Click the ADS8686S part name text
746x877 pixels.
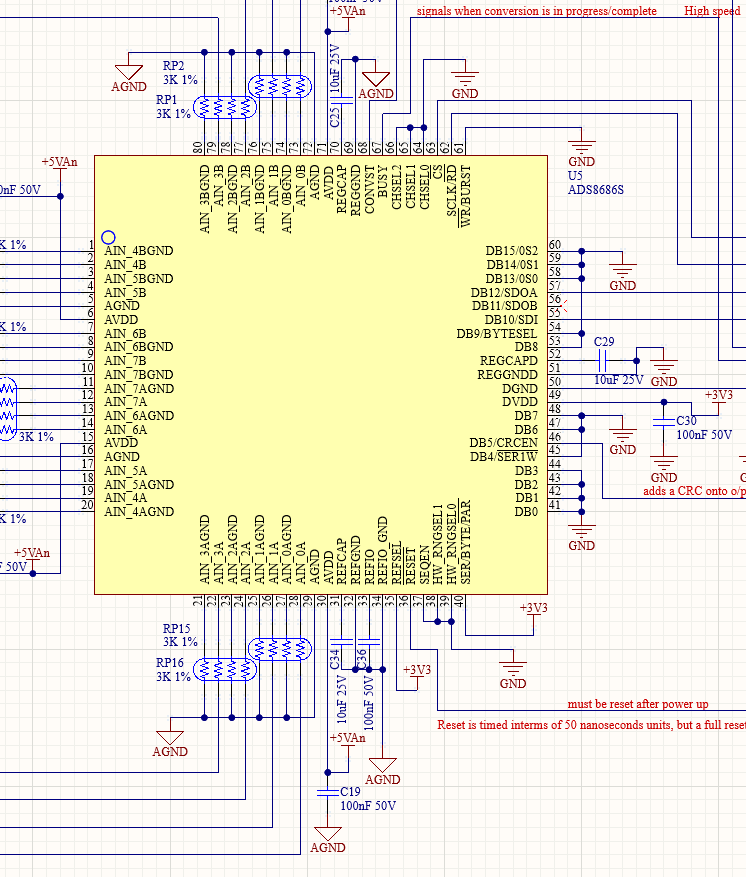tap(596, 190)
